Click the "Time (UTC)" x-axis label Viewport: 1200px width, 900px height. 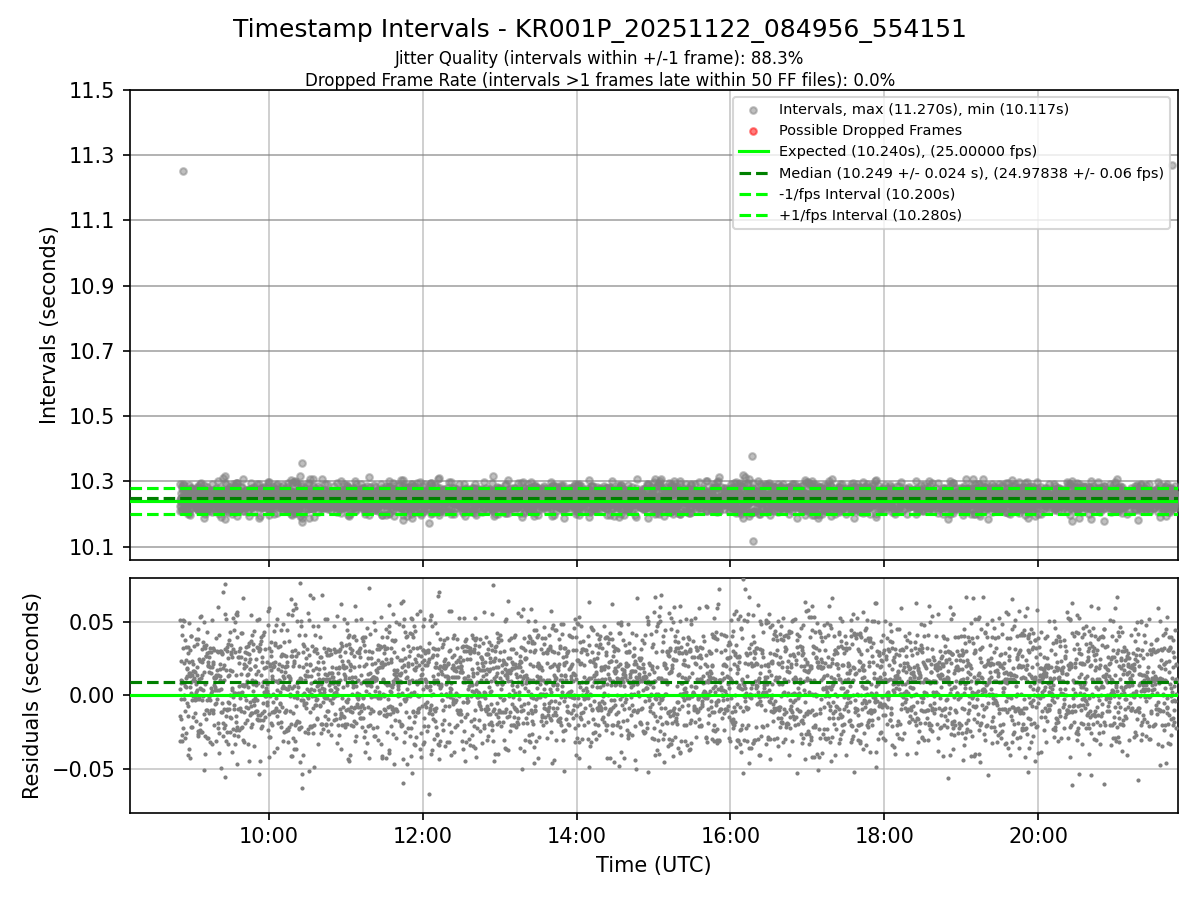[653, 865]
